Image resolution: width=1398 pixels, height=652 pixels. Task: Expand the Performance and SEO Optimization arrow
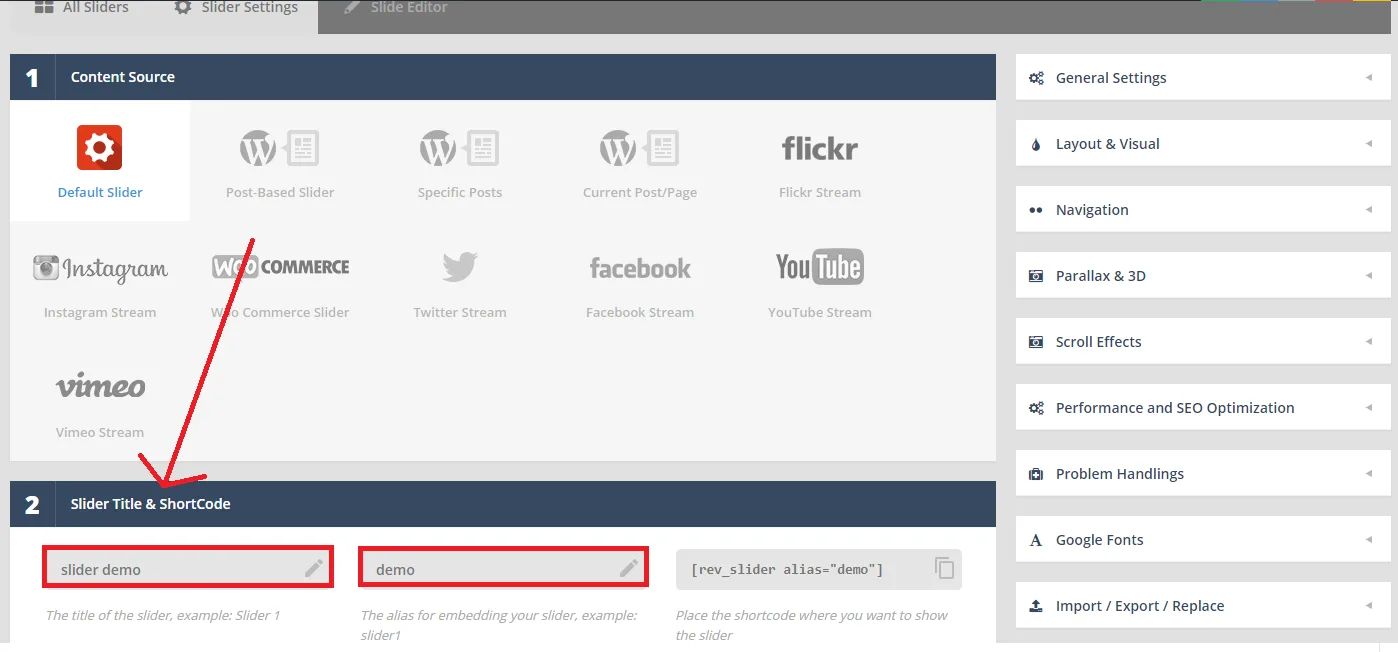tap(1369, 407)
